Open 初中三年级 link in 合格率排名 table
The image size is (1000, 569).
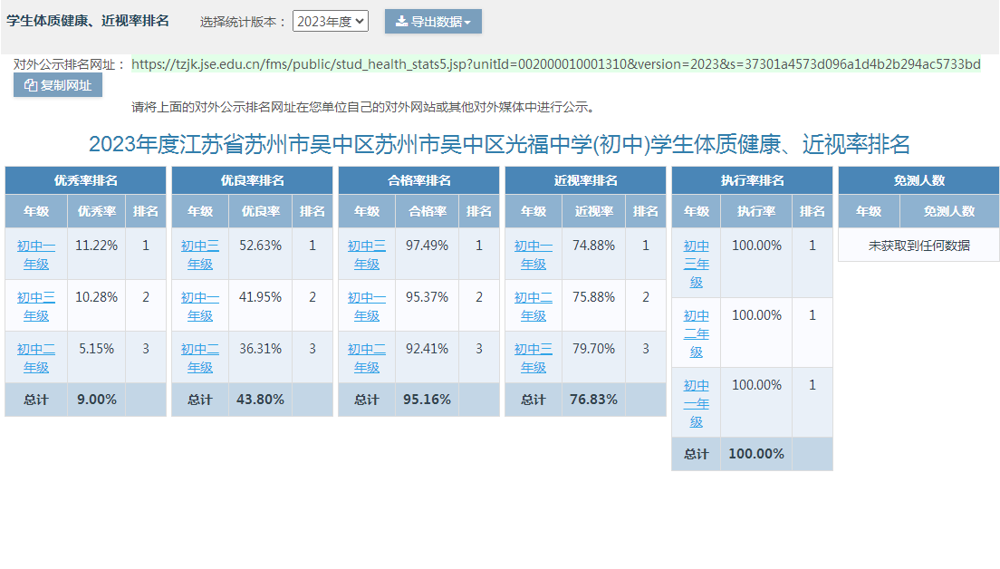click(367, 255)
